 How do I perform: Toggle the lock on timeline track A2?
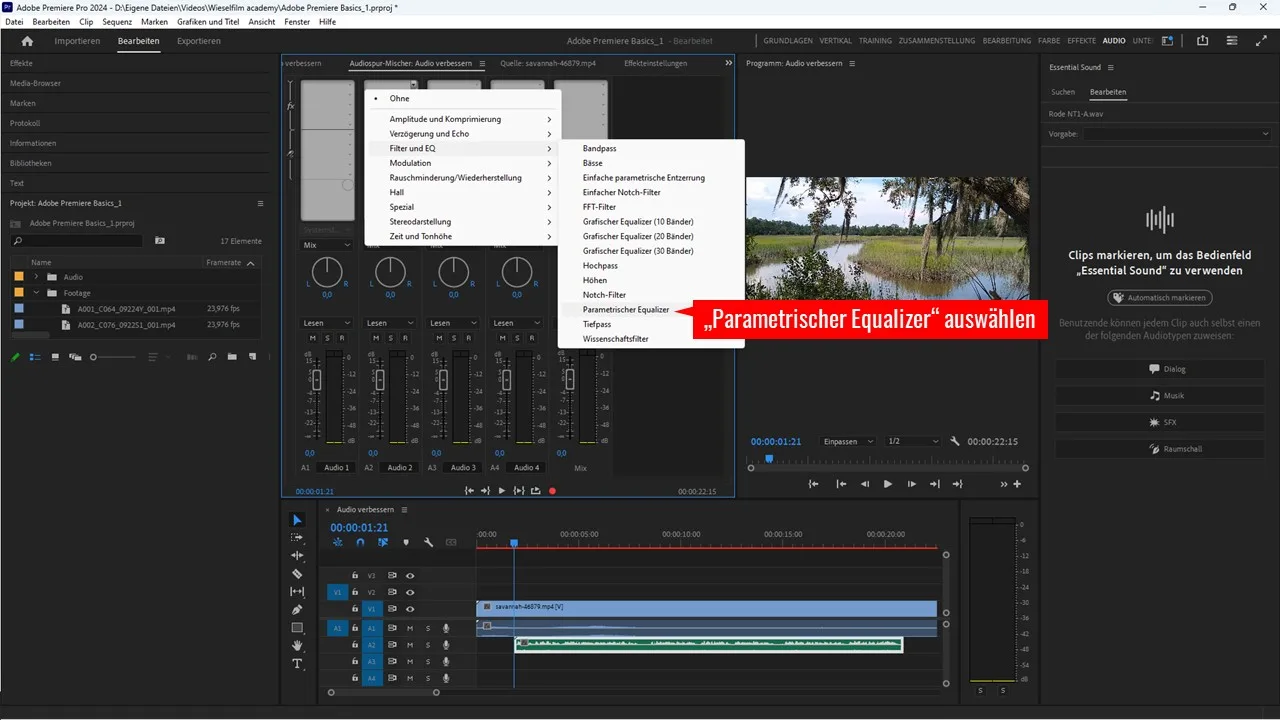coord(354,645)
